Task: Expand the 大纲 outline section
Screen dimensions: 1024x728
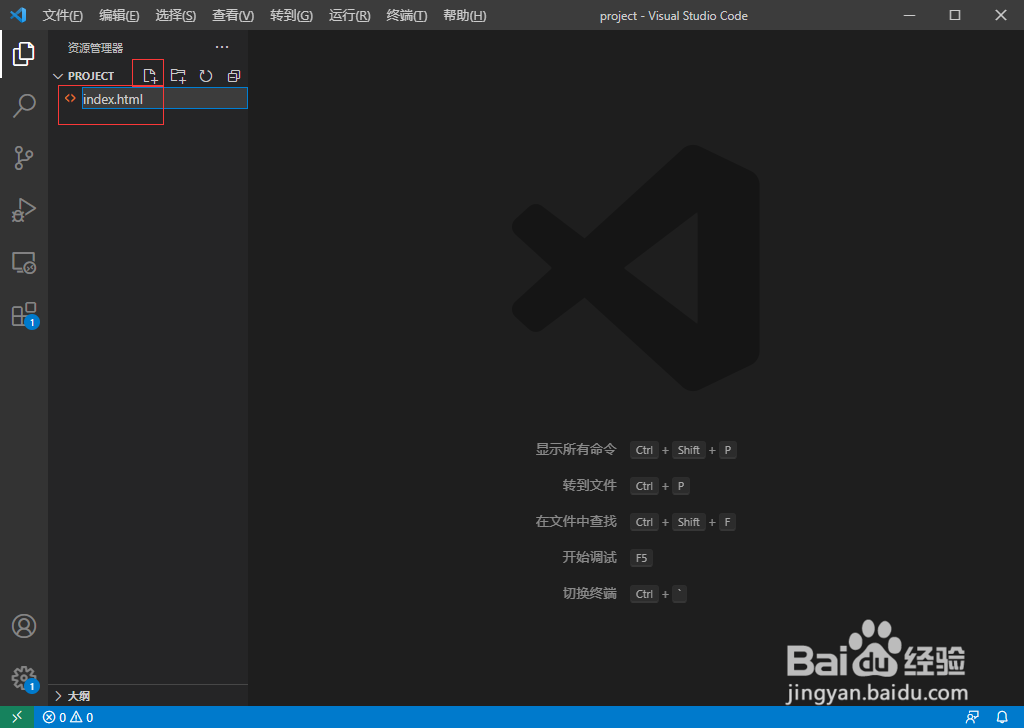Action: click(x=72, y=696)
